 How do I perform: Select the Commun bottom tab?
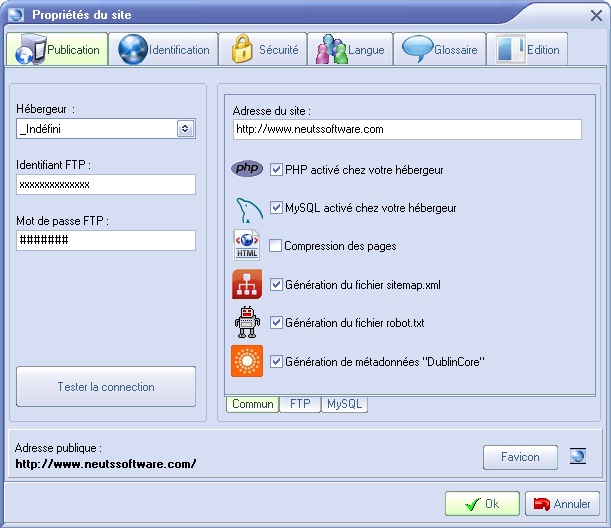pos(253,404)
